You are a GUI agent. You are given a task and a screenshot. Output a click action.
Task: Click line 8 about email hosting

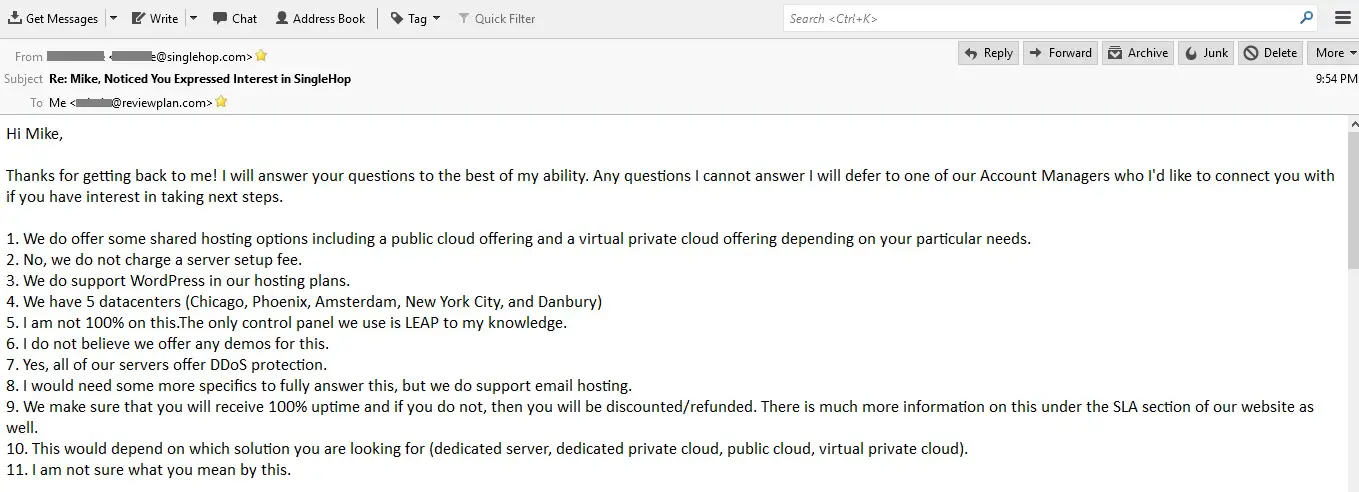coord(319,386)
